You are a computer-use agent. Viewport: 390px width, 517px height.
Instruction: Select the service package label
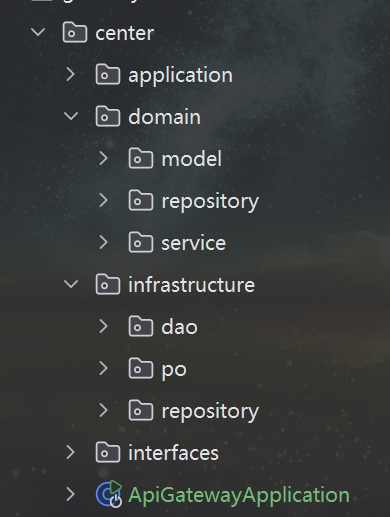[x=194, y=243]
